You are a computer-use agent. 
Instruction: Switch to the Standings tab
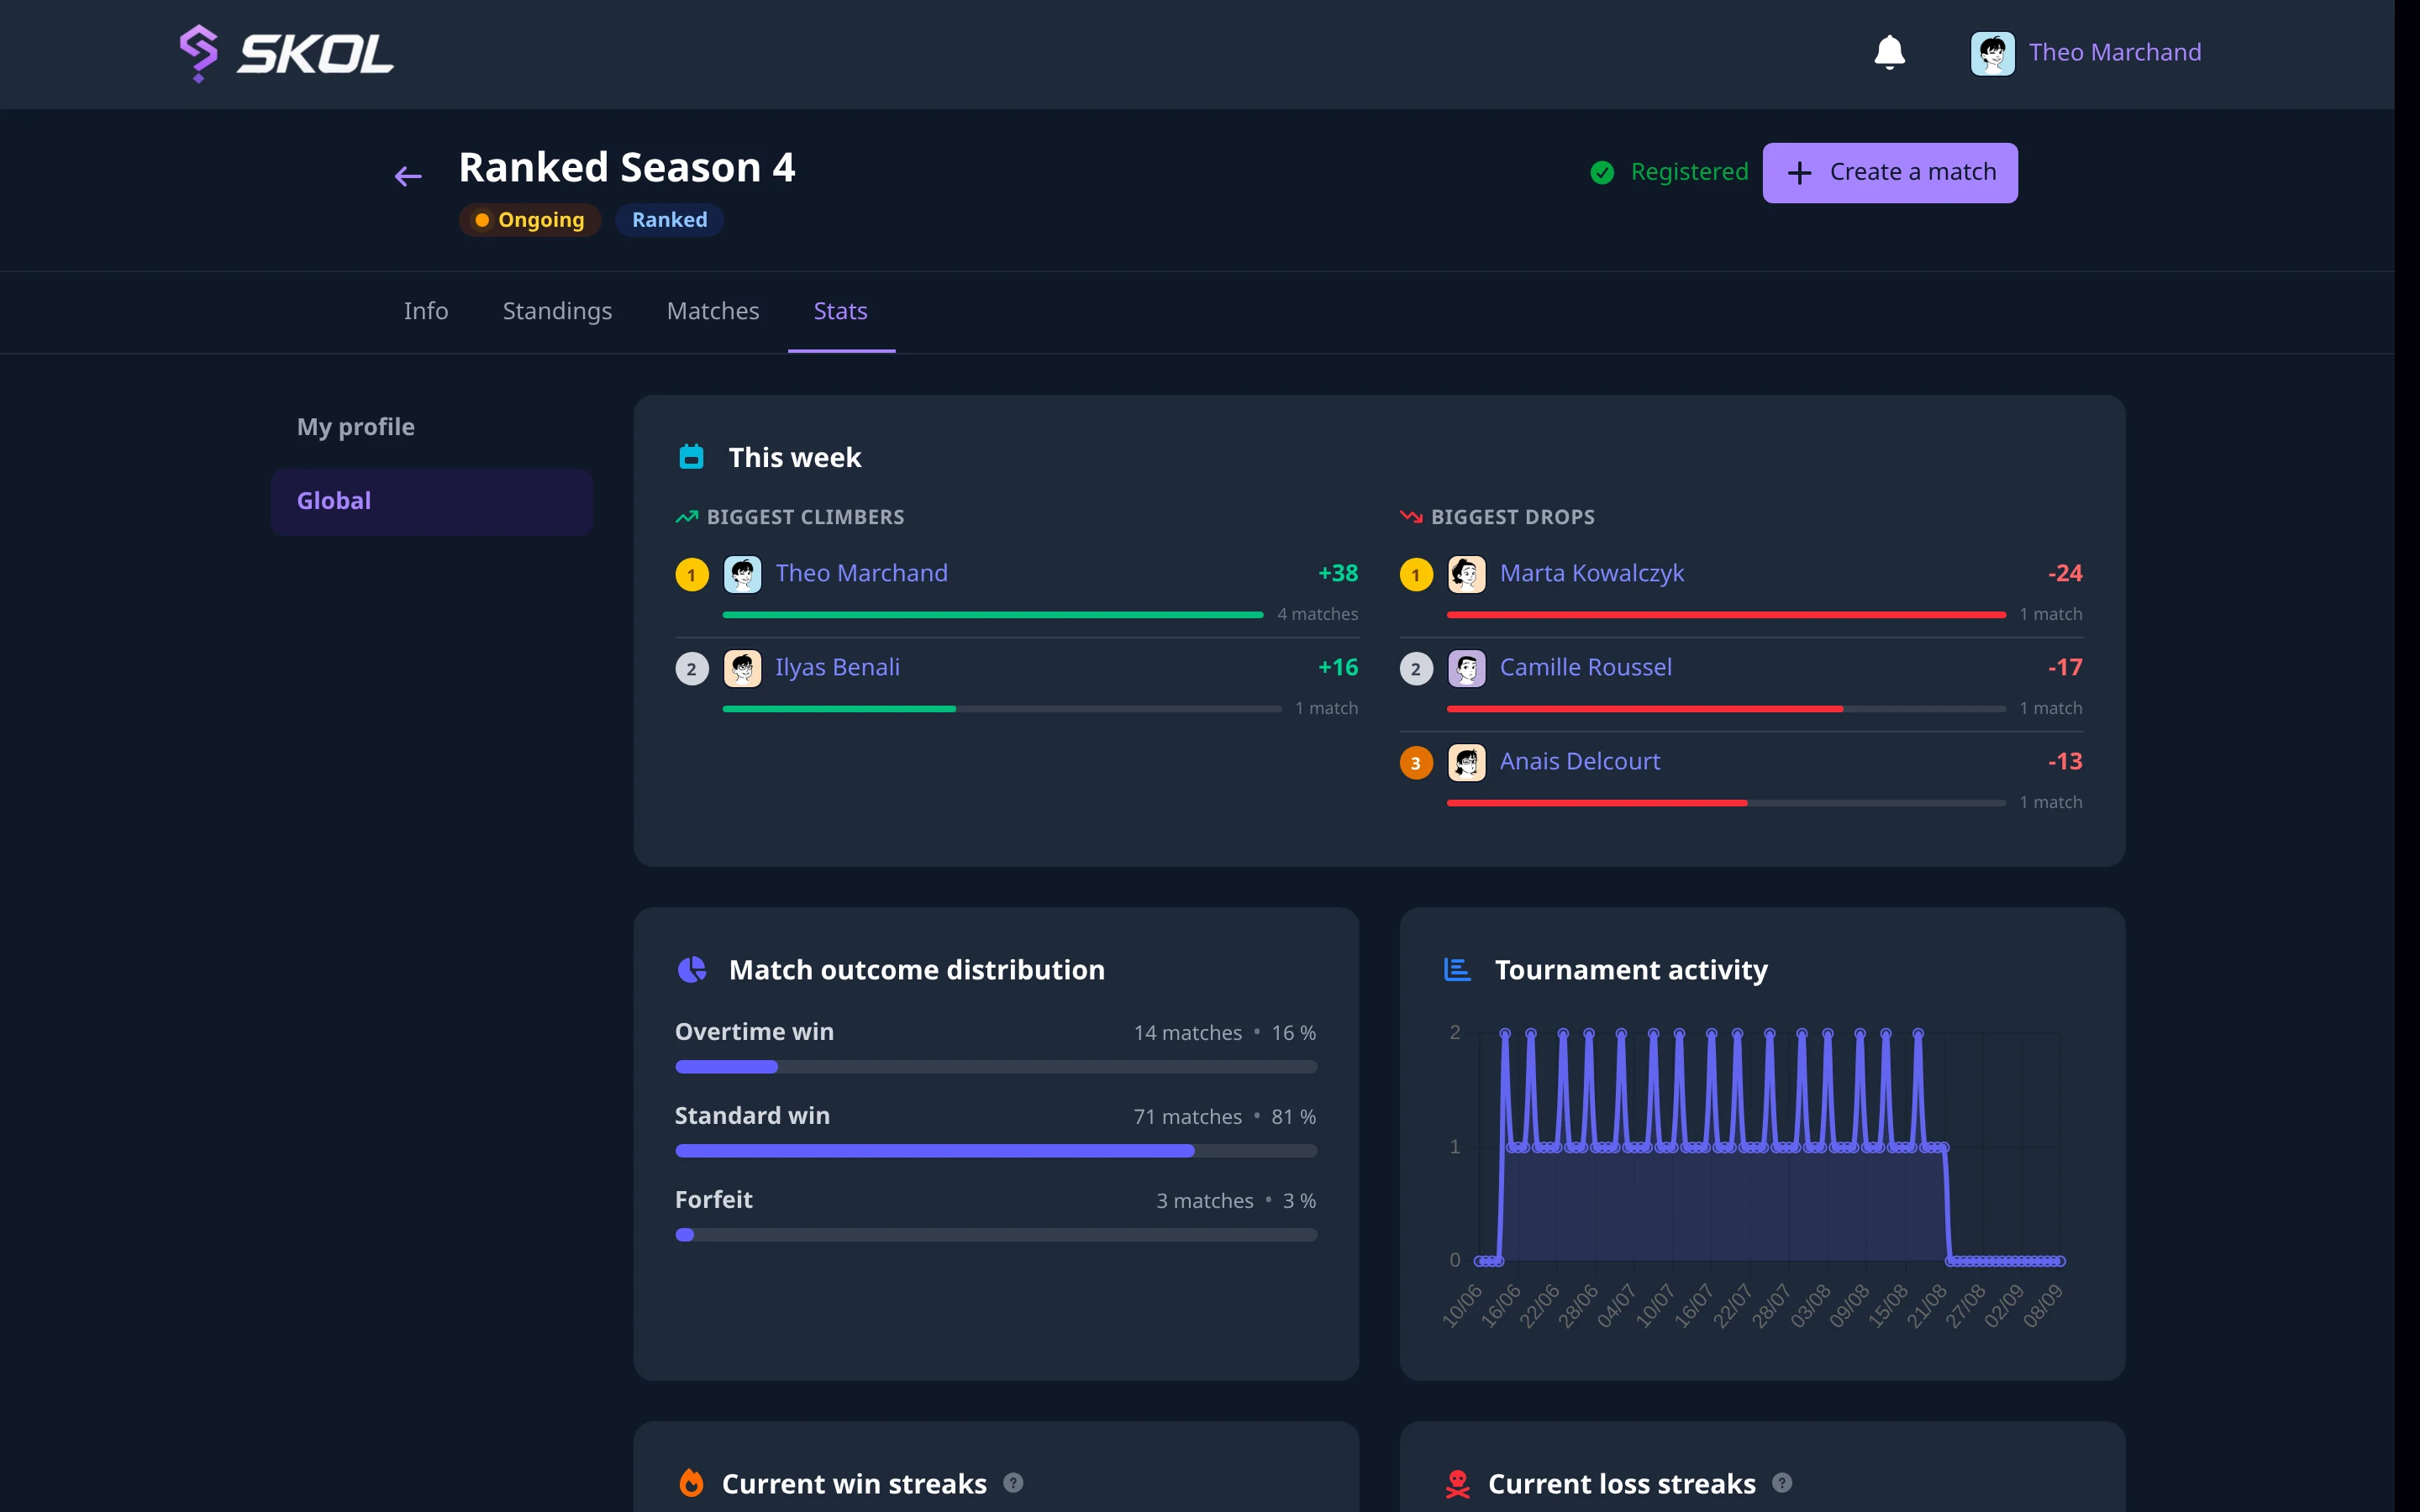pyautogui.click(x=557, y=311)
